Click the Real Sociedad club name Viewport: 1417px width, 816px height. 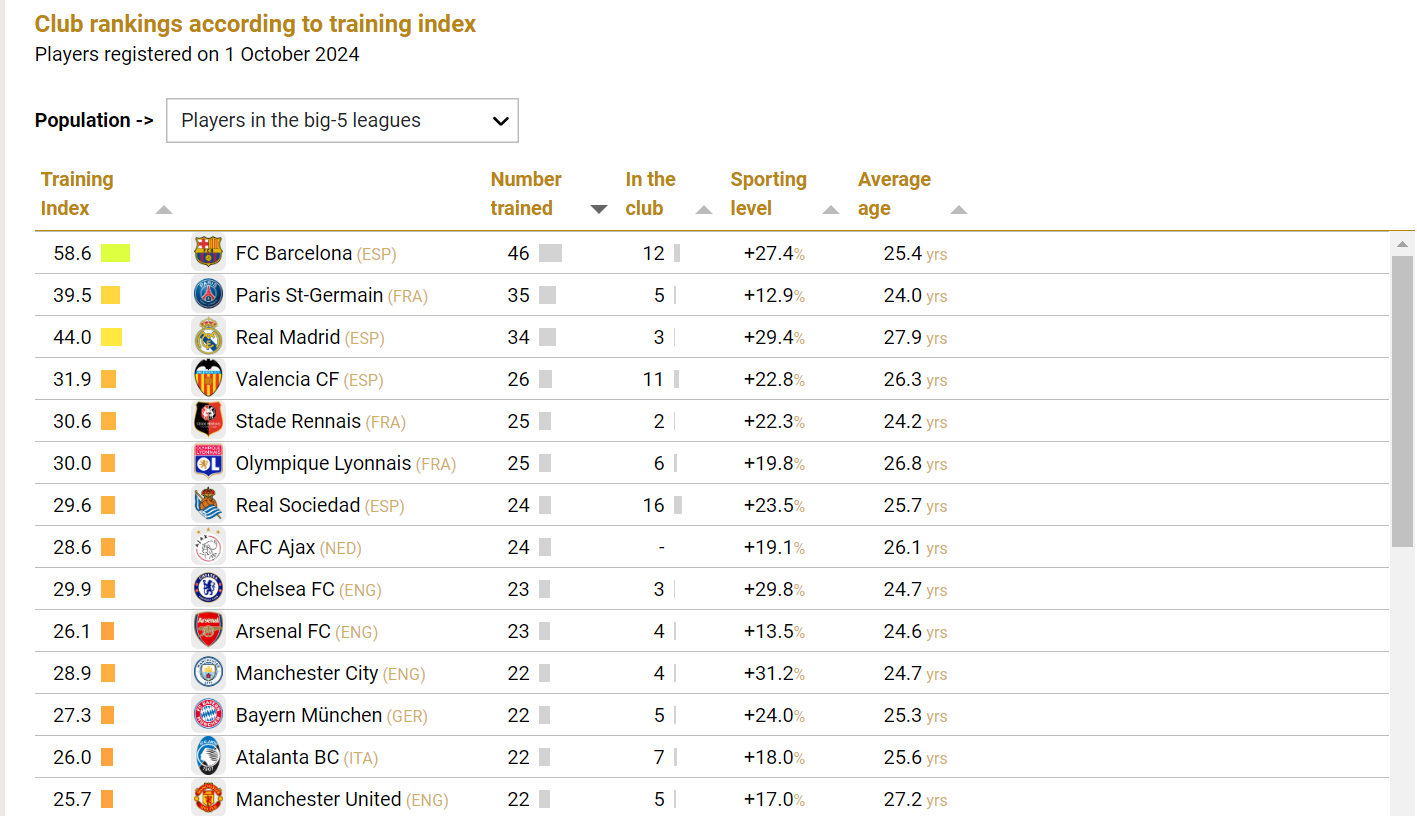tap(297, 505)
